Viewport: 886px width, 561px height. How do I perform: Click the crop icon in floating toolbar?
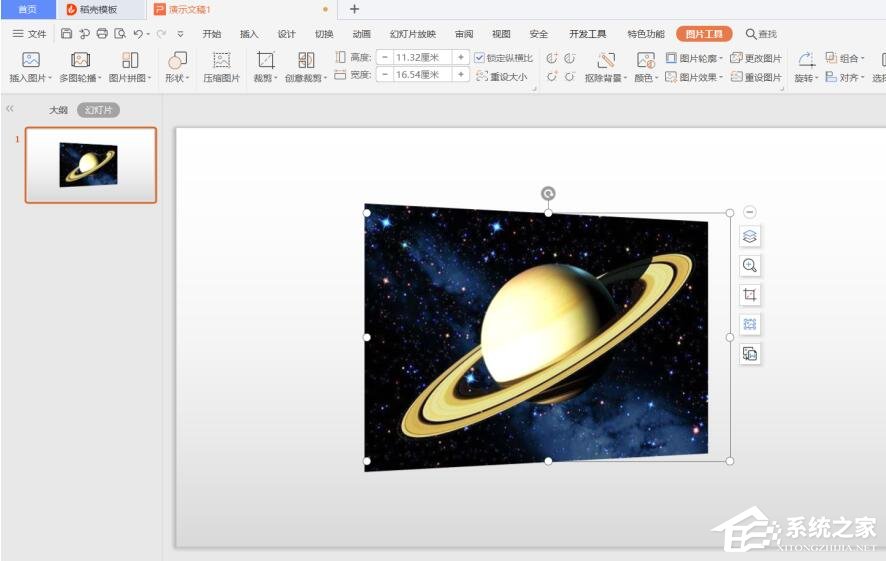point(750,295)
